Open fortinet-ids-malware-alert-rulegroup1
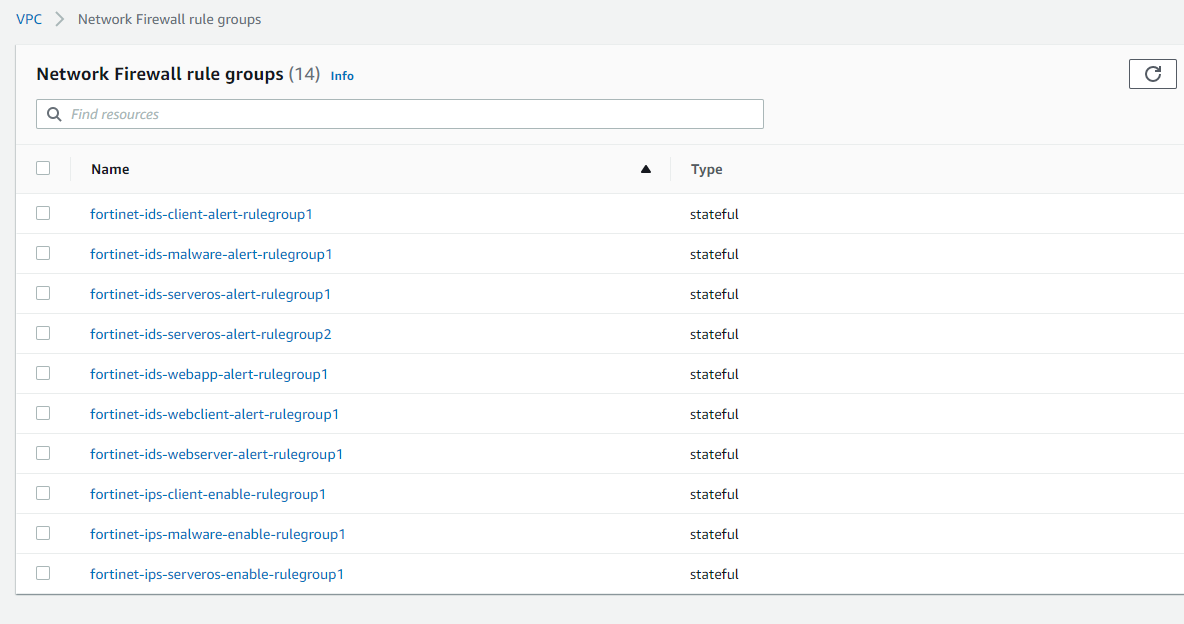The width and height of the screenshot is (1184, 624). 211,253
